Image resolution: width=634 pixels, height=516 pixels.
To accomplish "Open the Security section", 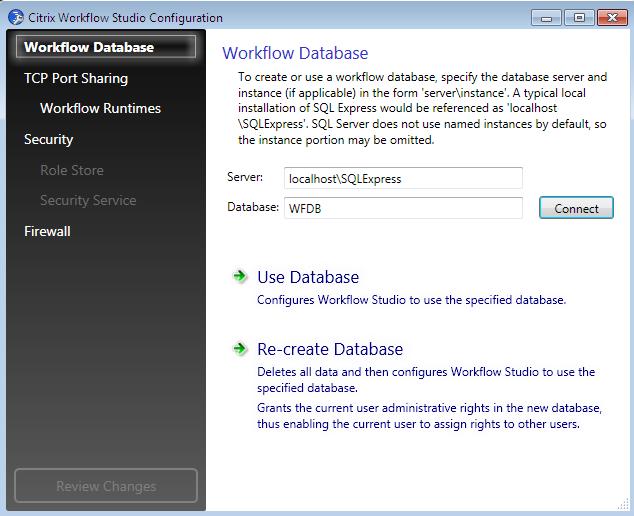I will (x=49, y=139).
